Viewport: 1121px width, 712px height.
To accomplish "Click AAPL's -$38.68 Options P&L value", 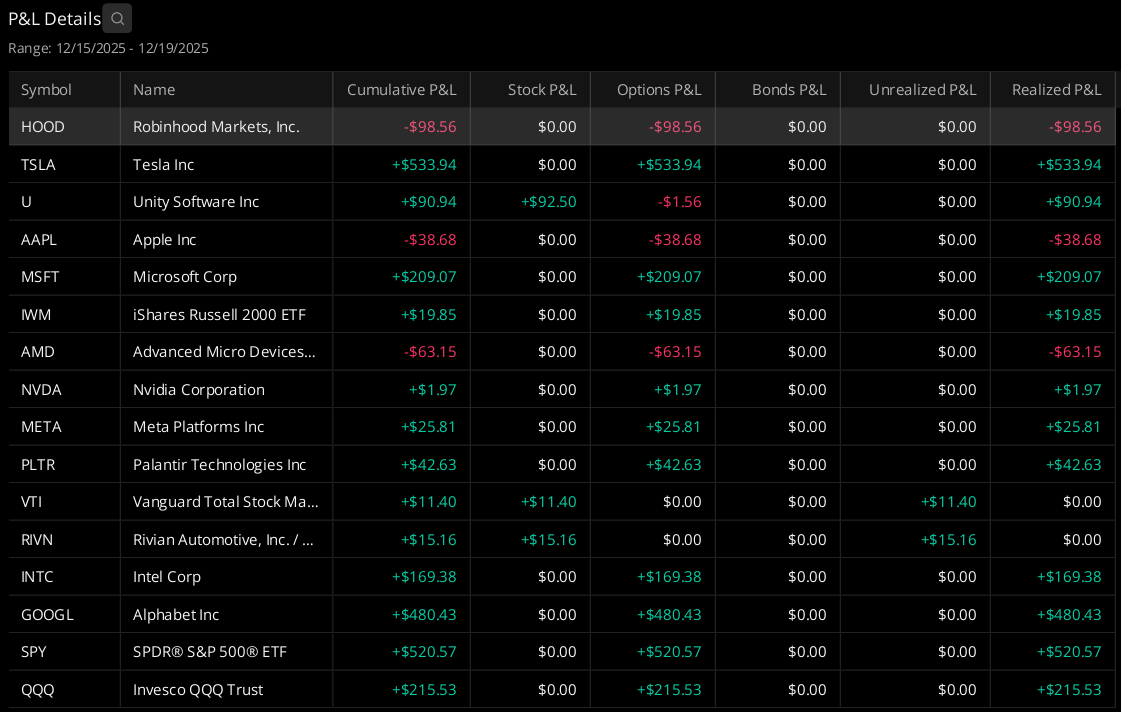I will pos(675,239).
